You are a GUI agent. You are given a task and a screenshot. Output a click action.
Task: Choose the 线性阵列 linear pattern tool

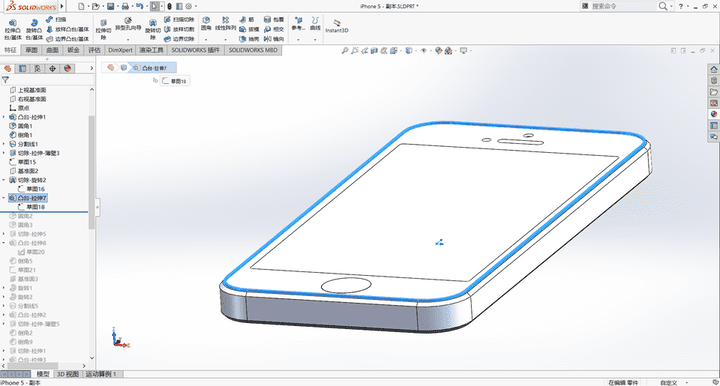(225, 24)
